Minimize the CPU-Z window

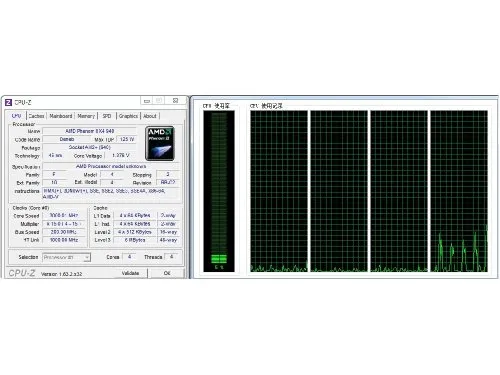(147, 101)
